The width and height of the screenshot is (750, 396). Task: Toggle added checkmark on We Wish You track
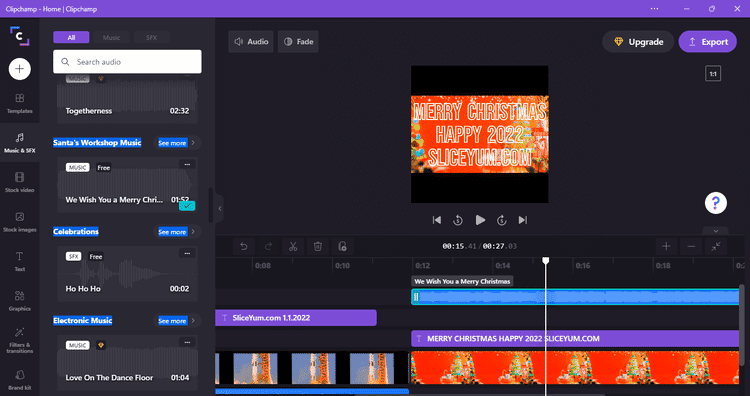click(x=187, y=206)
